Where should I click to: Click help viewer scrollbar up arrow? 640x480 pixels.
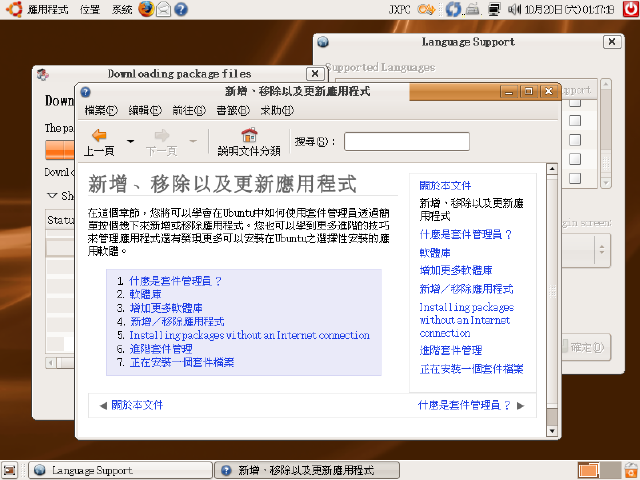[552, 168]
